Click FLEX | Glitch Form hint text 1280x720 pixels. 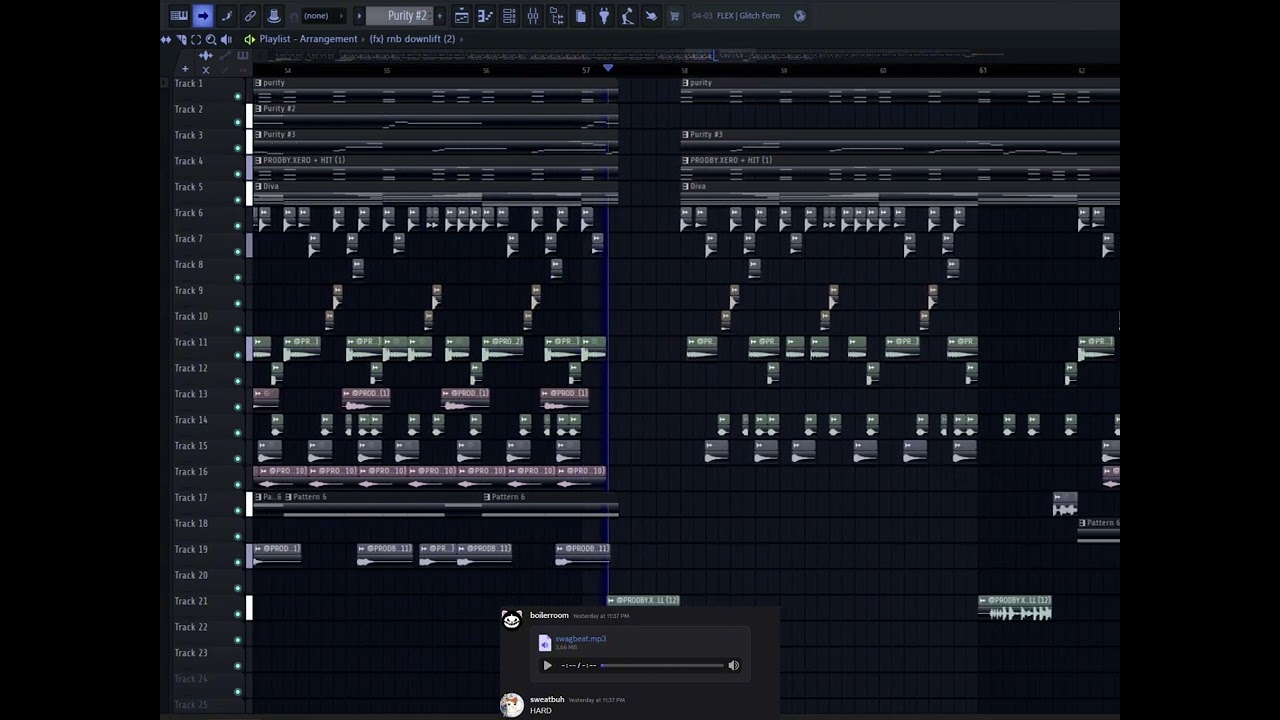click(748, 16)
